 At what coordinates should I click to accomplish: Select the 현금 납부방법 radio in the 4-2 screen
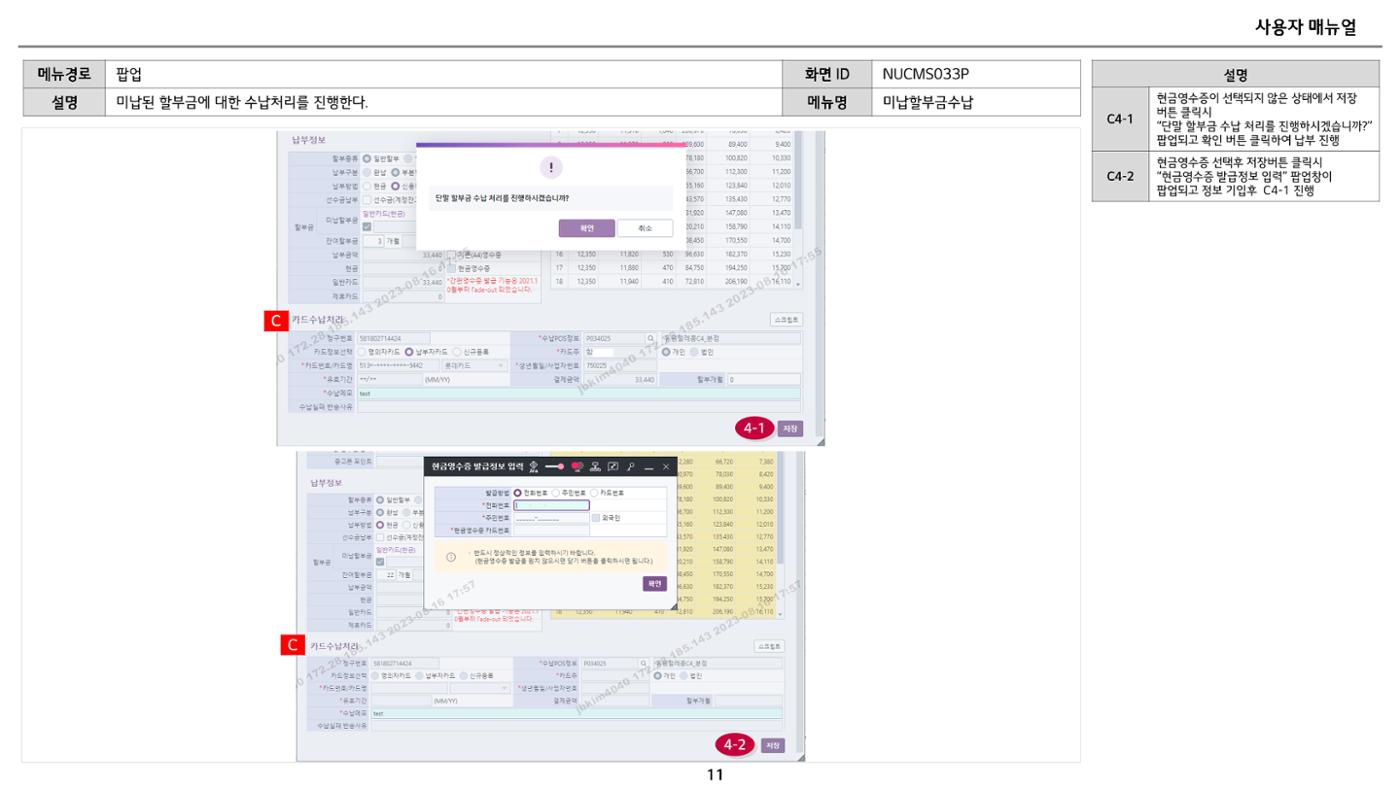pos(380,525)
